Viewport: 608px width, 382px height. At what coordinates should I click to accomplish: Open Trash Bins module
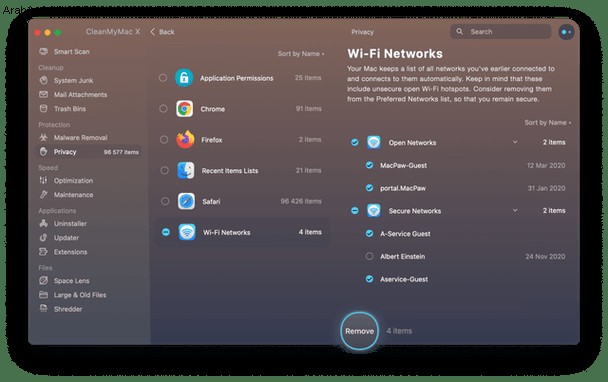pyautogui.click(x=62, y=109)
